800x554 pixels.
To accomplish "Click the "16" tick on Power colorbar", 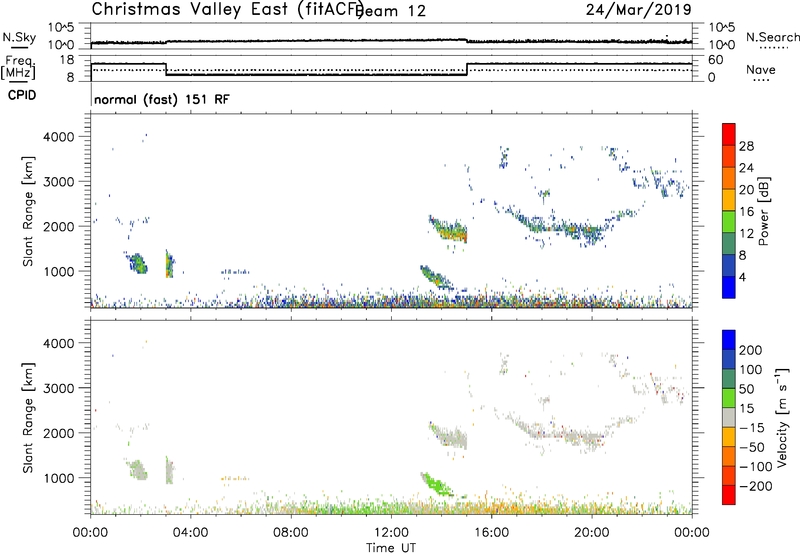I will pyautogui.click(x=746, y=211).
